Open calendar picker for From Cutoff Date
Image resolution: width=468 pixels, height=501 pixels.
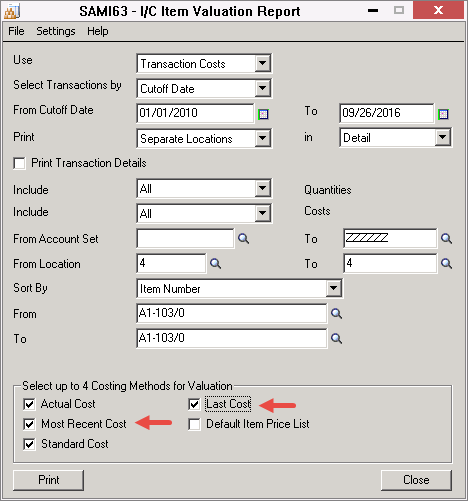point(263,114)
